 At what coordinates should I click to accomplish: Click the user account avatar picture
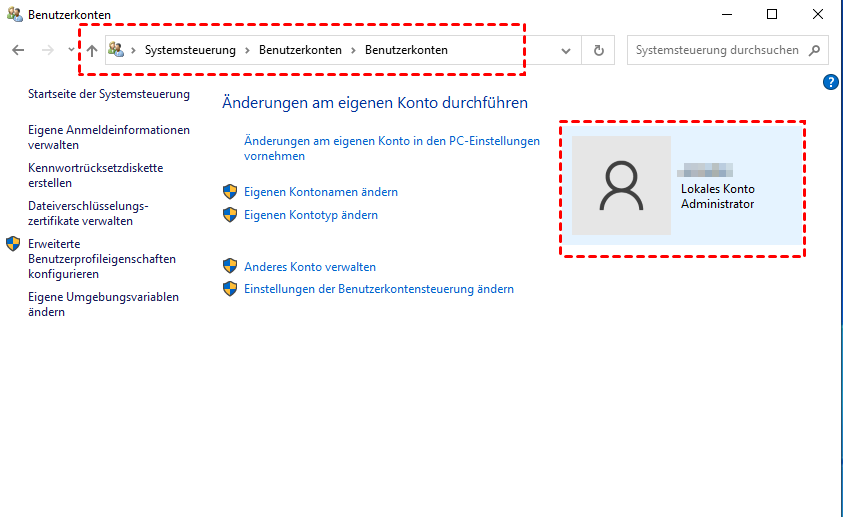coord(621,186)
